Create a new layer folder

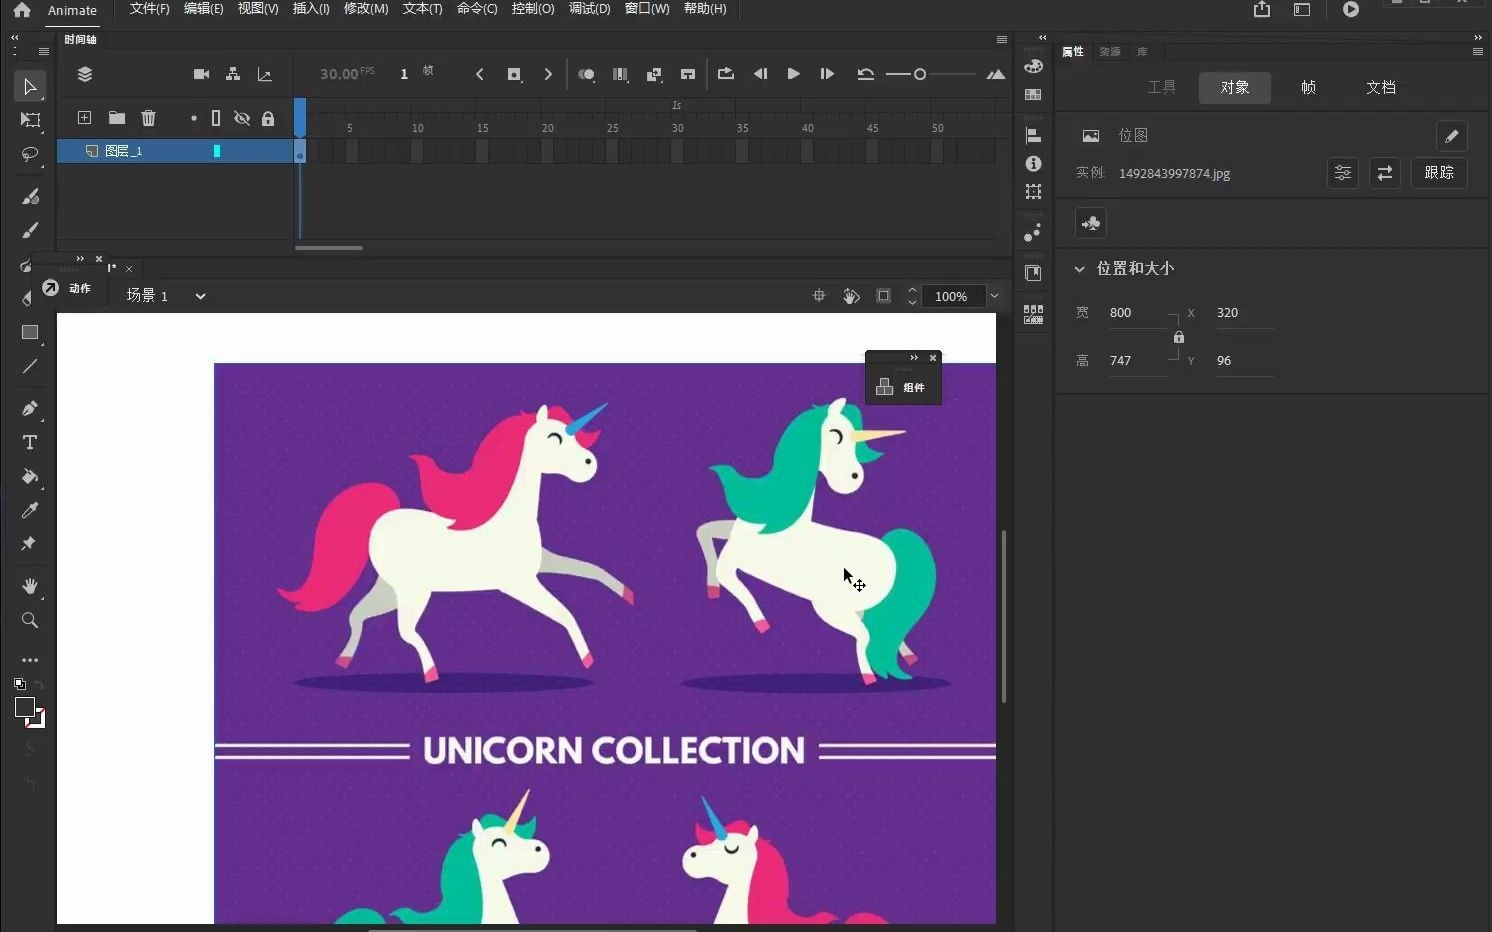[117, 118]
